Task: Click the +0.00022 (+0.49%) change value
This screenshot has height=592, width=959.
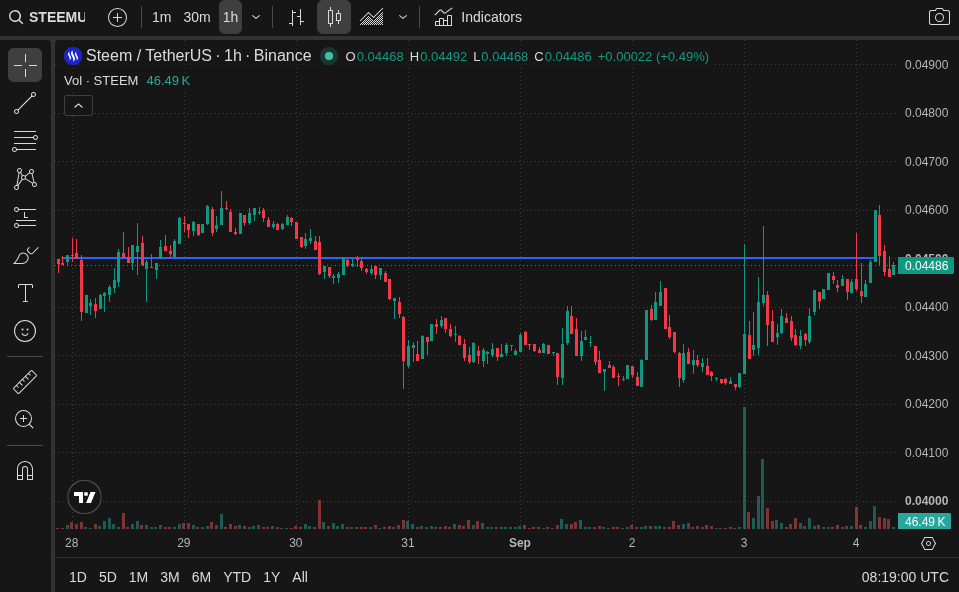Action: 653,57
